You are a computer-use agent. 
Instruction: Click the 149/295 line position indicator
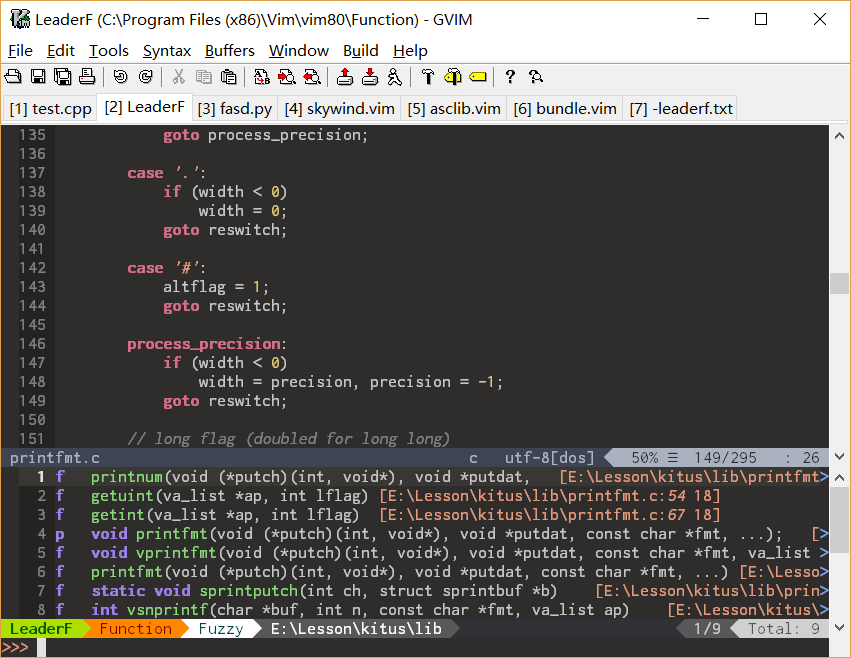point(725,458)
